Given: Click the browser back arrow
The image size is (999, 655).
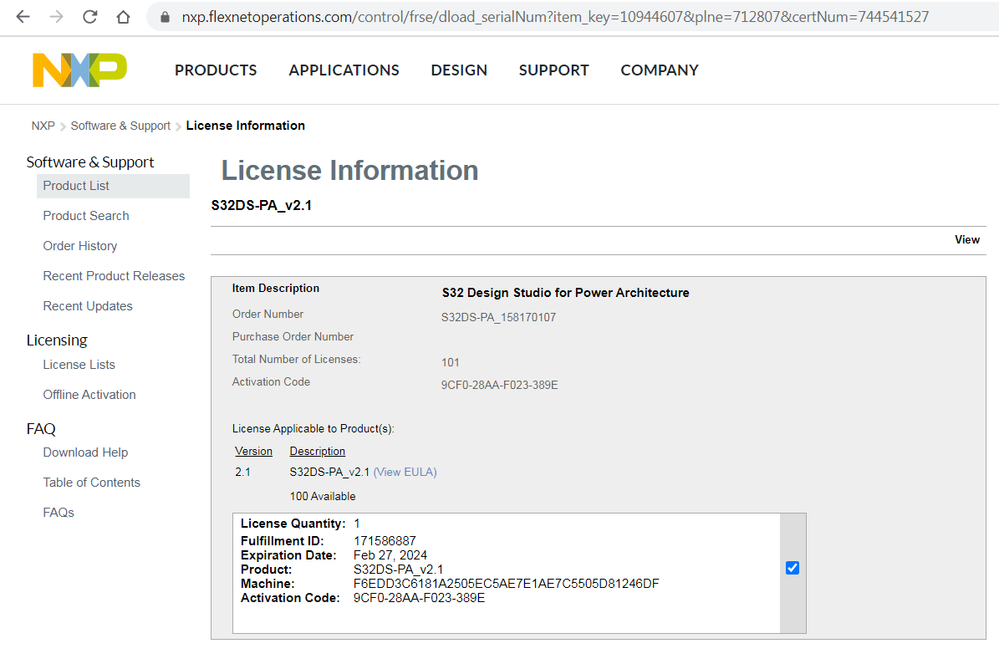Looking at the screenshot, I should pyautogui.click(x=23, y=17).
